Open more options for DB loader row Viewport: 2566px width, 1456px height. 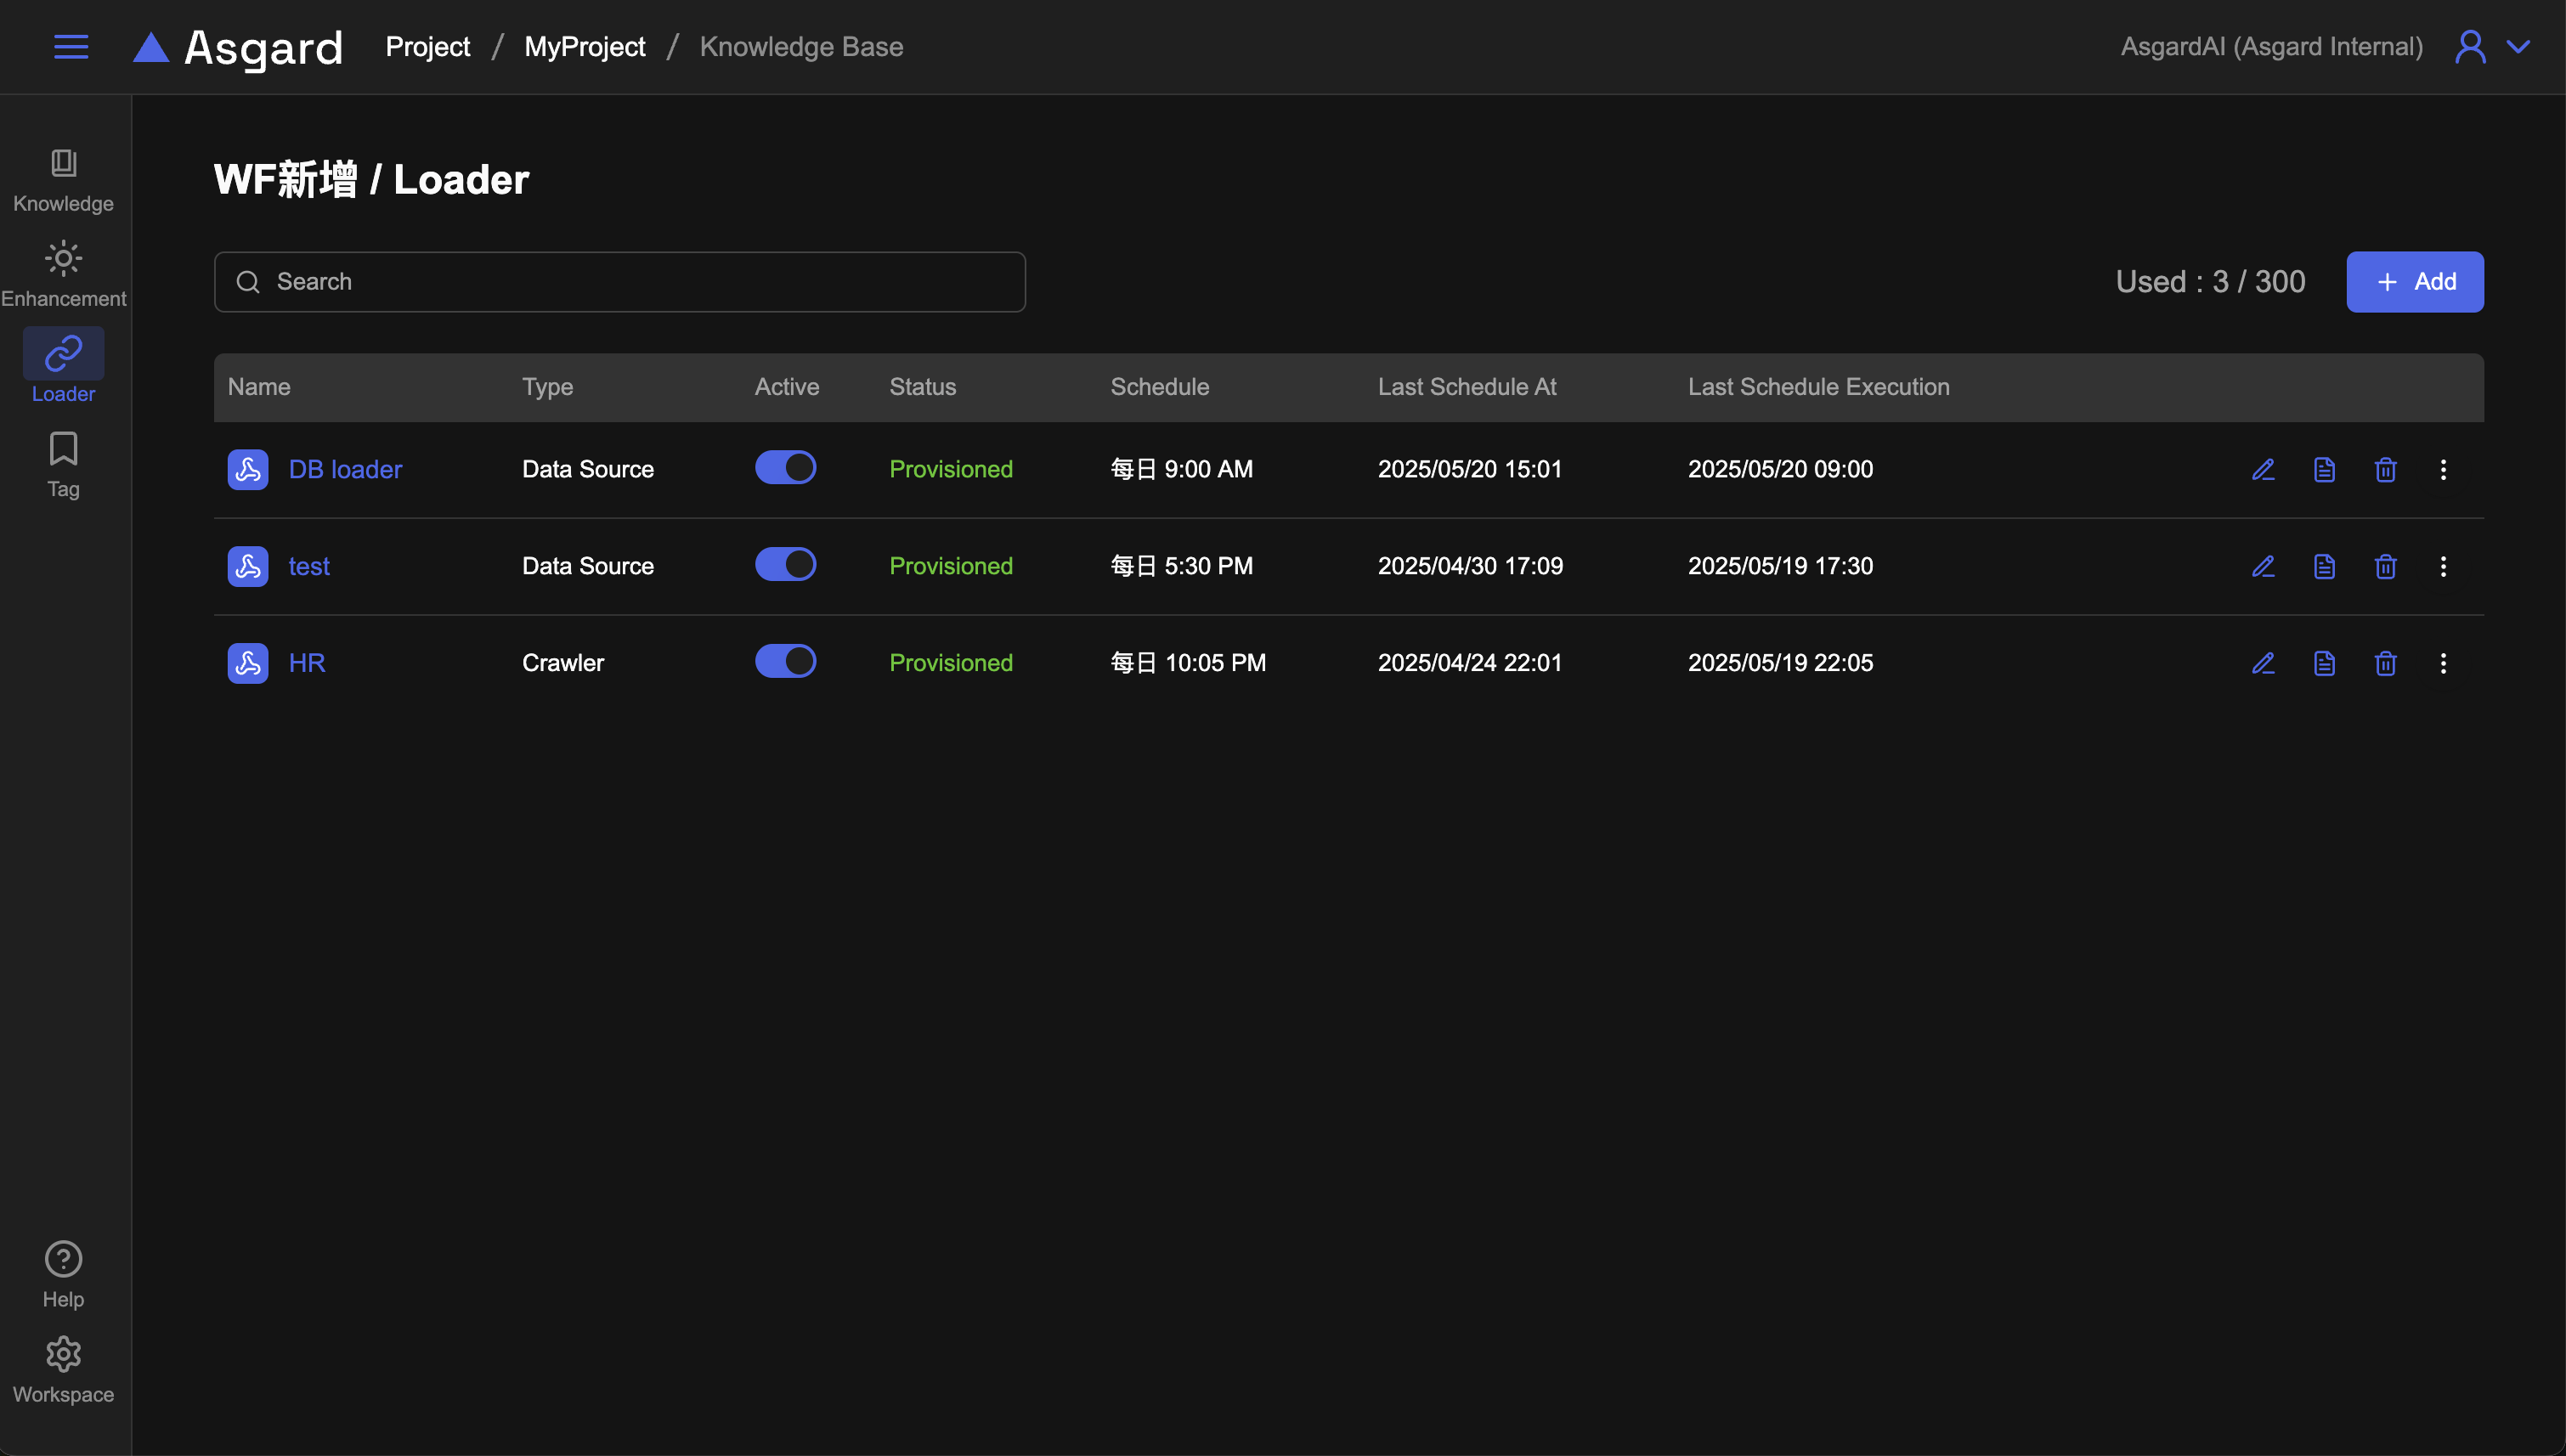click(x=2443, y=469)
